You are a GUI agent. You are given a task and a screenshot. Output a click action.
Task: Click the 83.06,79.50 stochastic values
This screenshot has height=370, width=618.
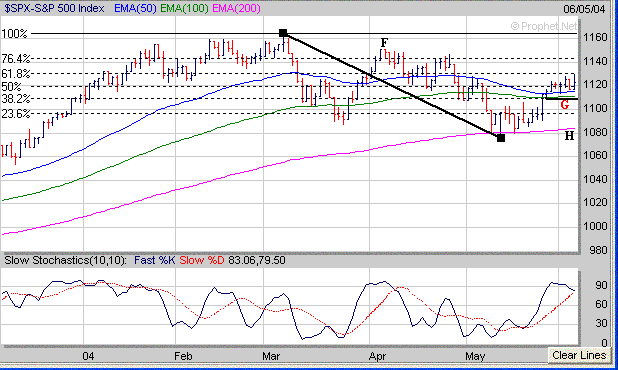tap(257, 260)
